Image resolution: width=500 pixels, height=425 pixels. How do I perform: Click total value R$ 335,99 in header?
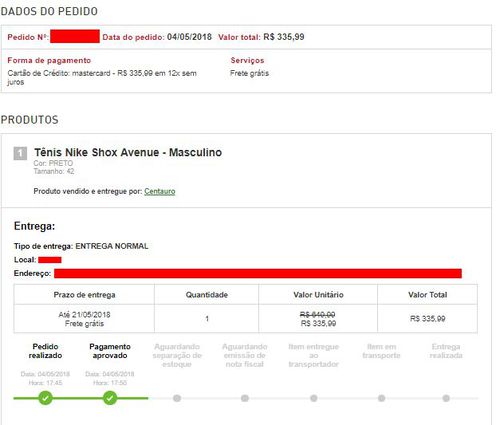284,37
